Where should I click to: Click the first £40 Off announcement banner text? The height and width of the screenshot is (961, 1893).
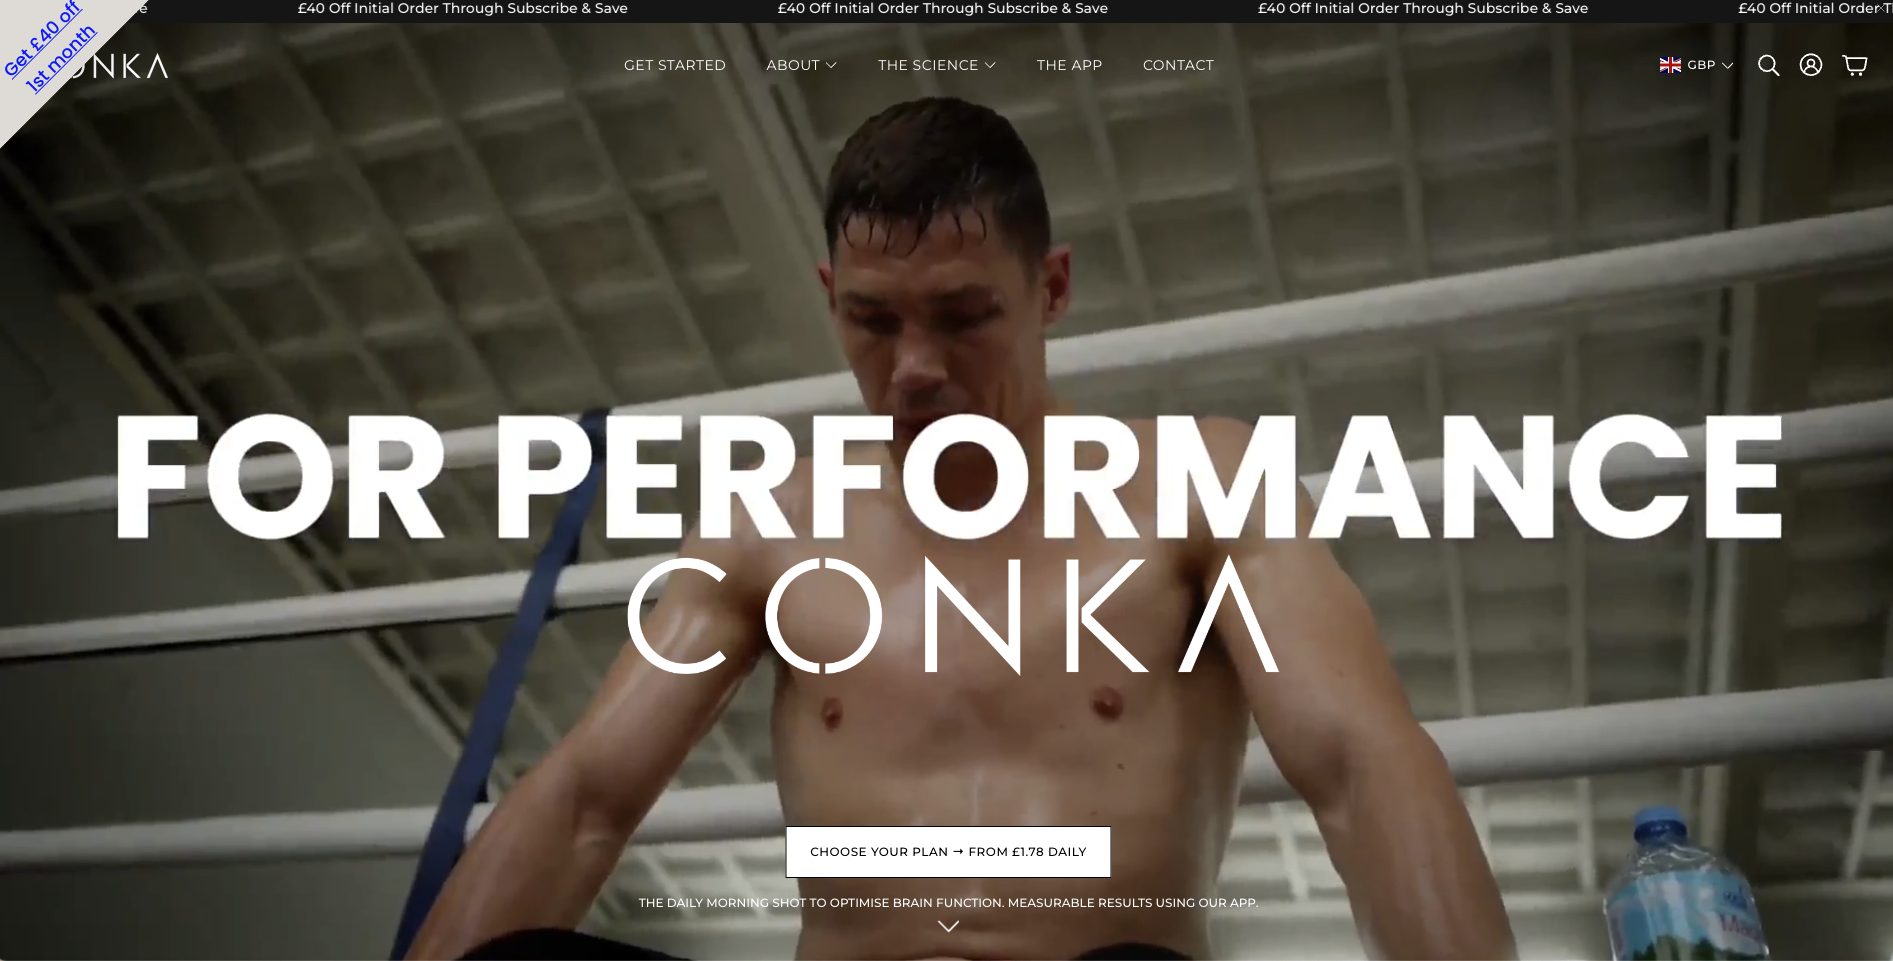463,8
